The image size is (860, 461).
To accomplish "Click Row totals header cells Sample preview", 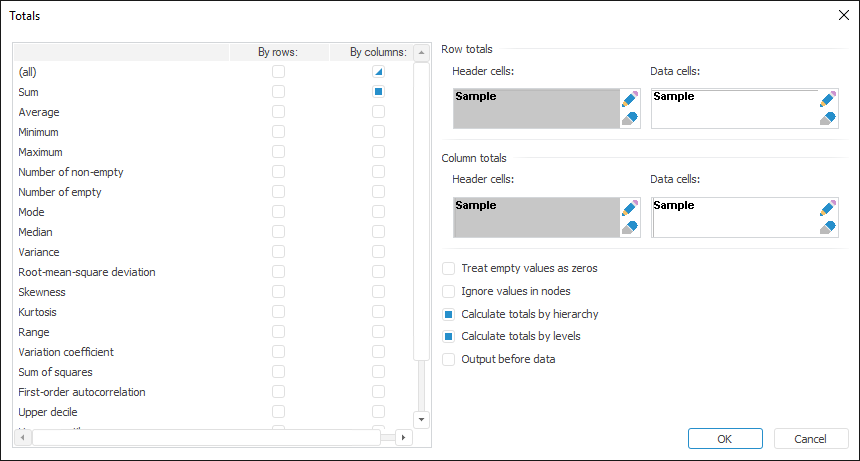I will tap(535, 108).
